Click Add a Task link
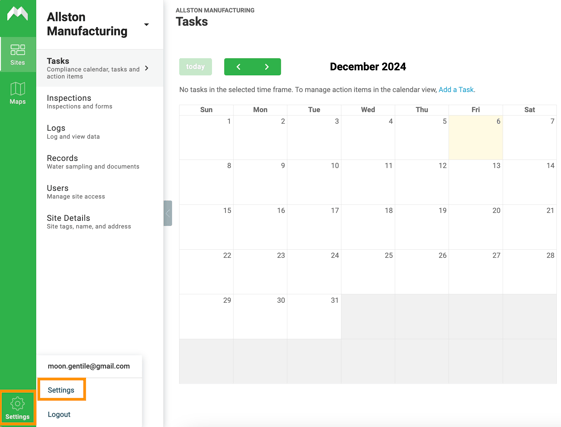This screenshot has width=561, height=427. [x=457, y=89]
